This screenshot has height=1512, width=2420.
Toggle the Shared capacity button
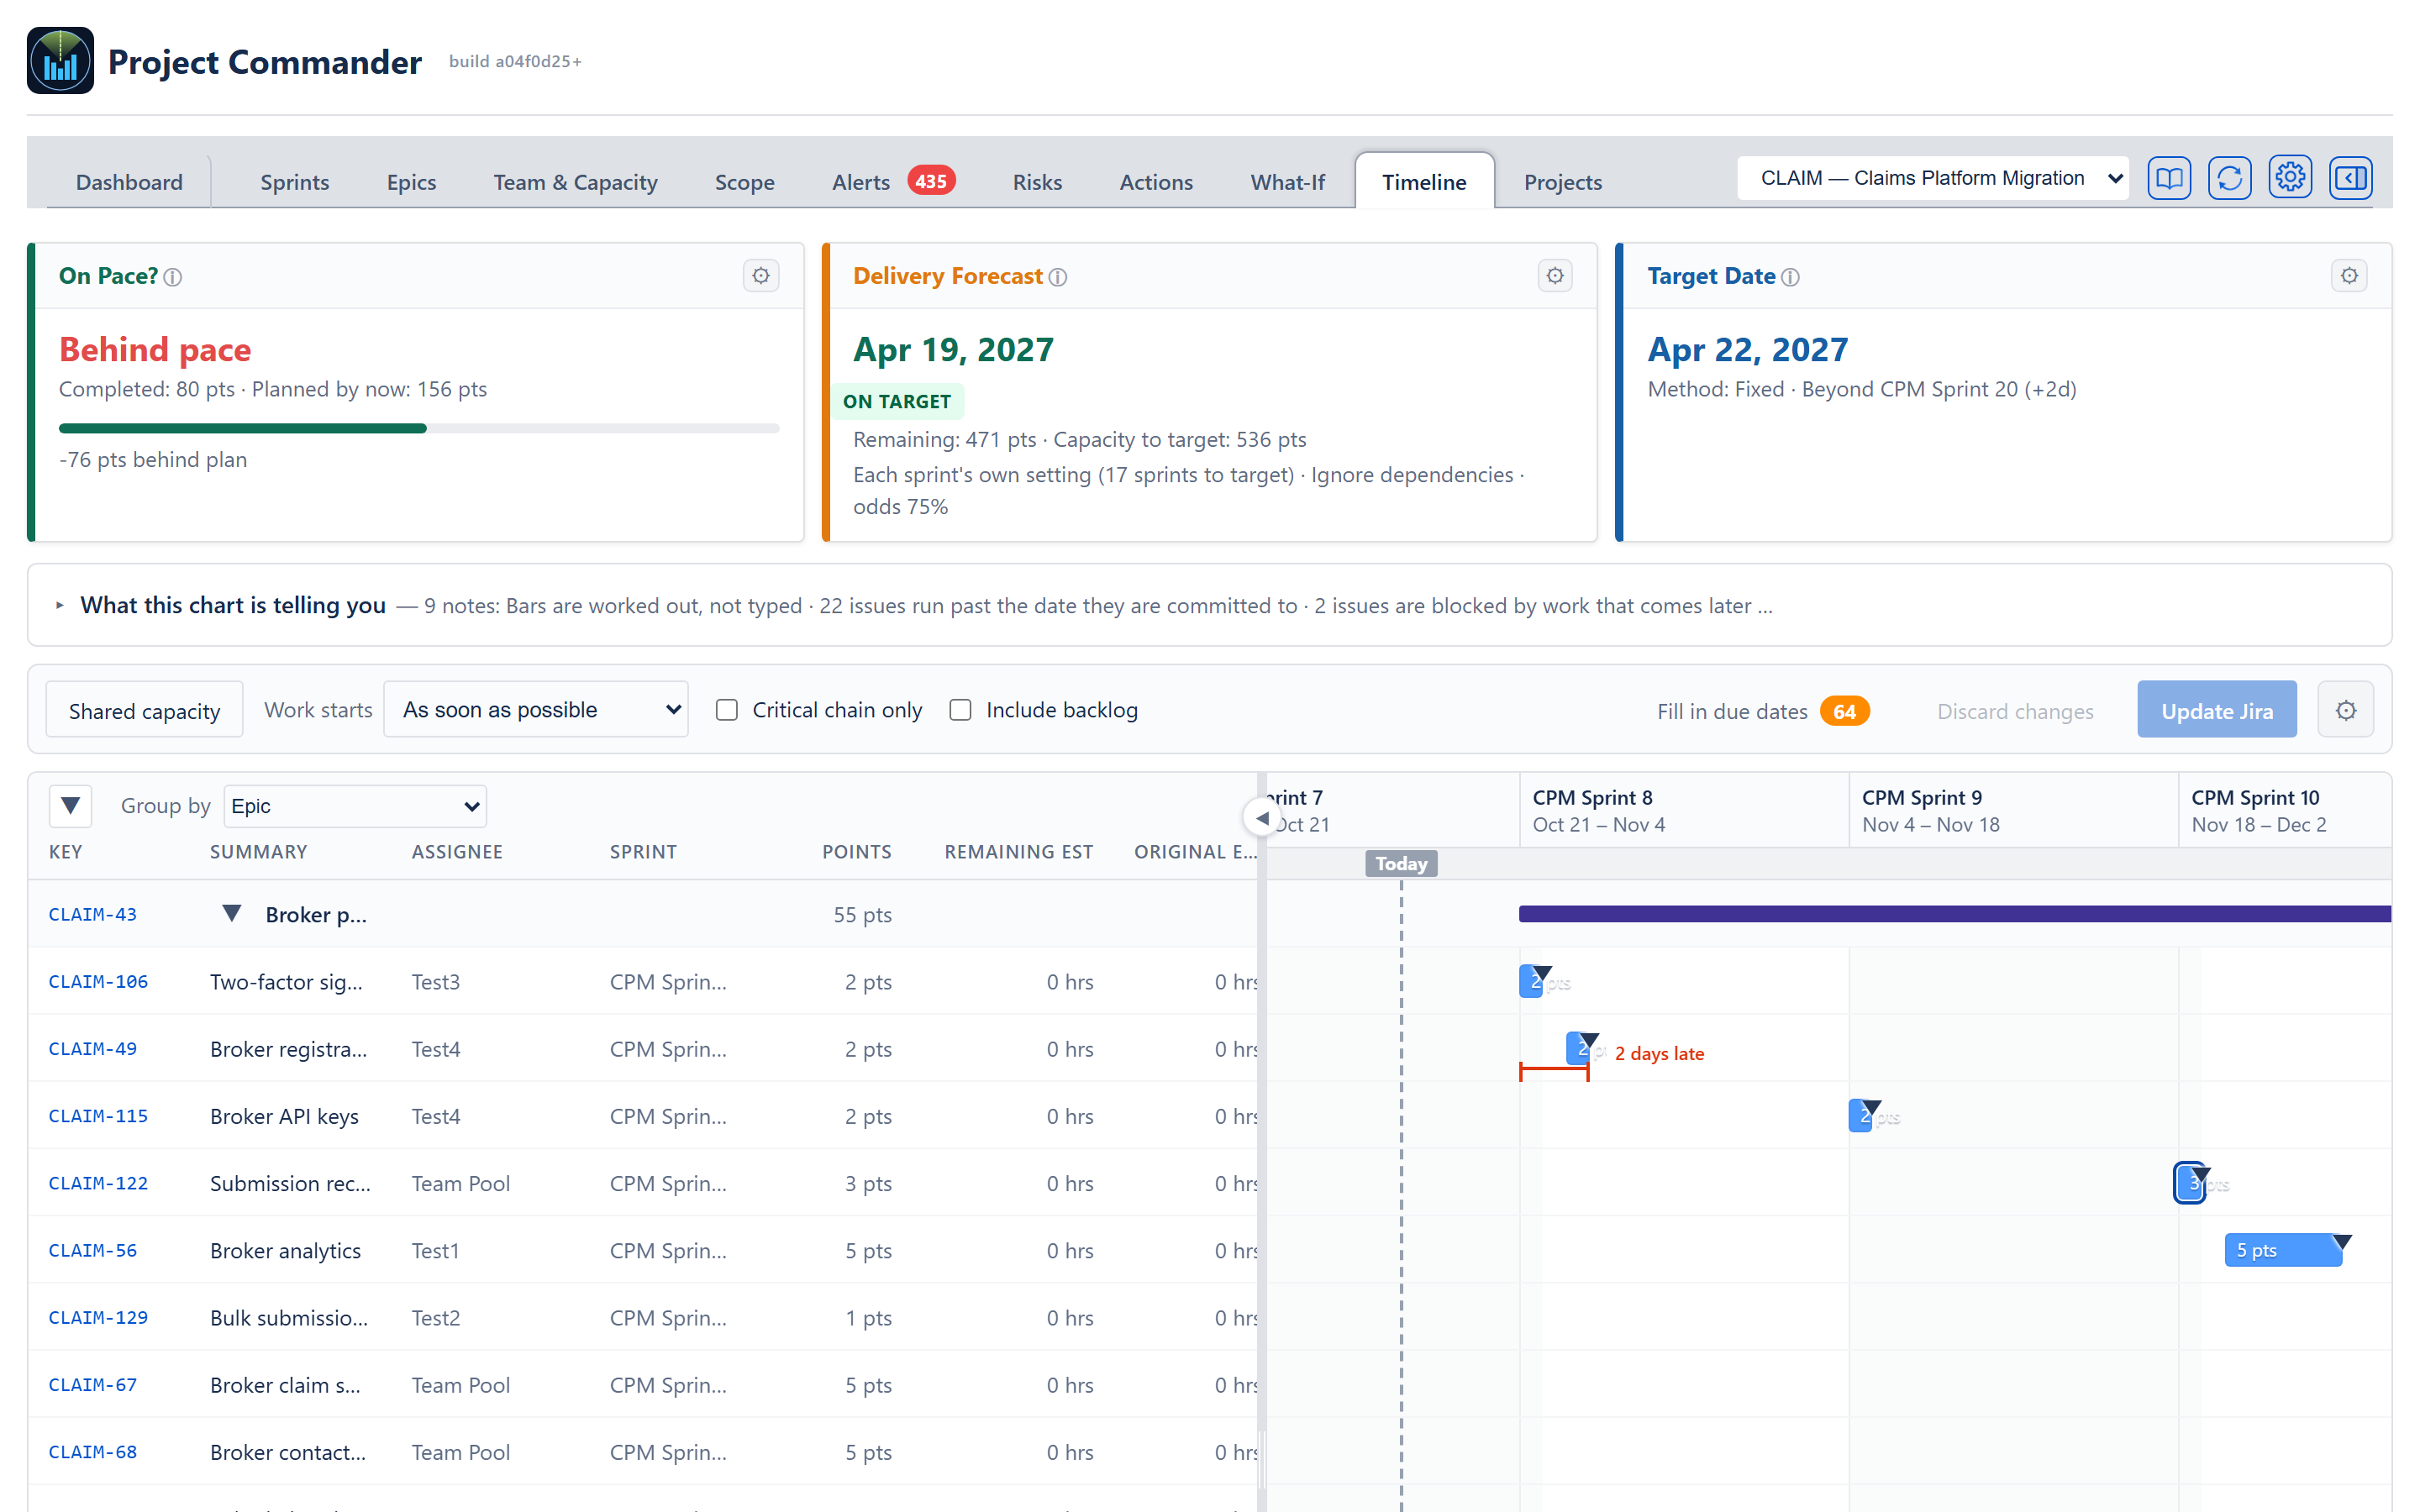pos(144,710)
